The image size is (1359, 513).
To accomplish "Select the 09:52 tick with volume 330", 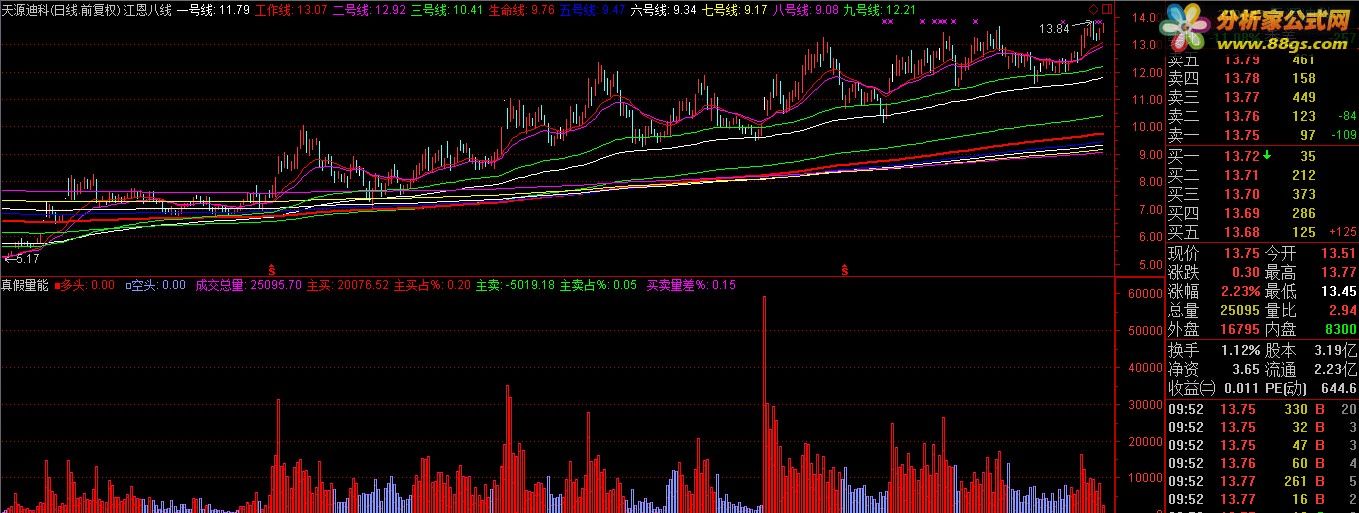I will [x=1262, y=408].
